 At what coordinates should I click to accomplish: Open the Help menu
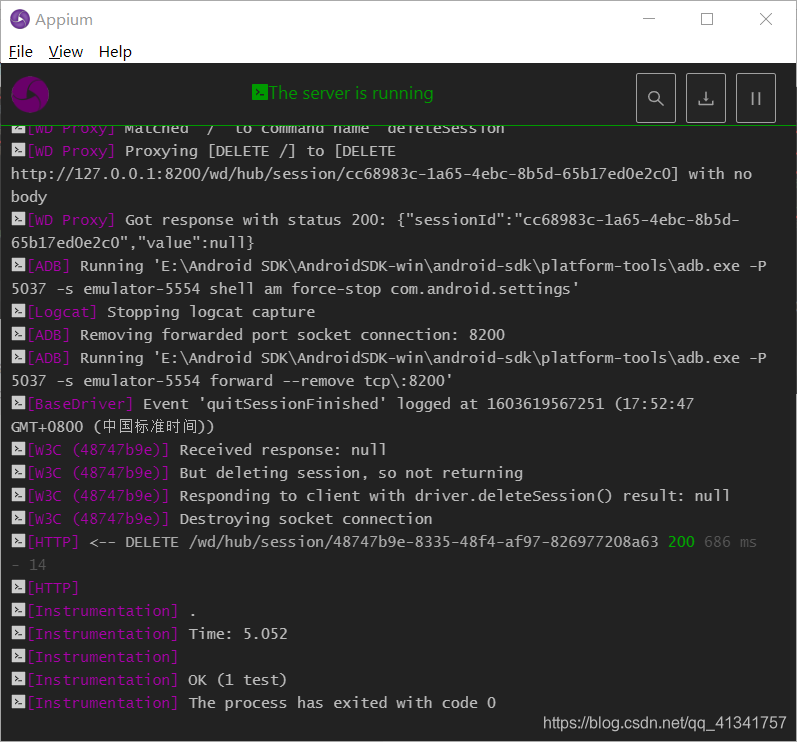click(x=115, y=52)
